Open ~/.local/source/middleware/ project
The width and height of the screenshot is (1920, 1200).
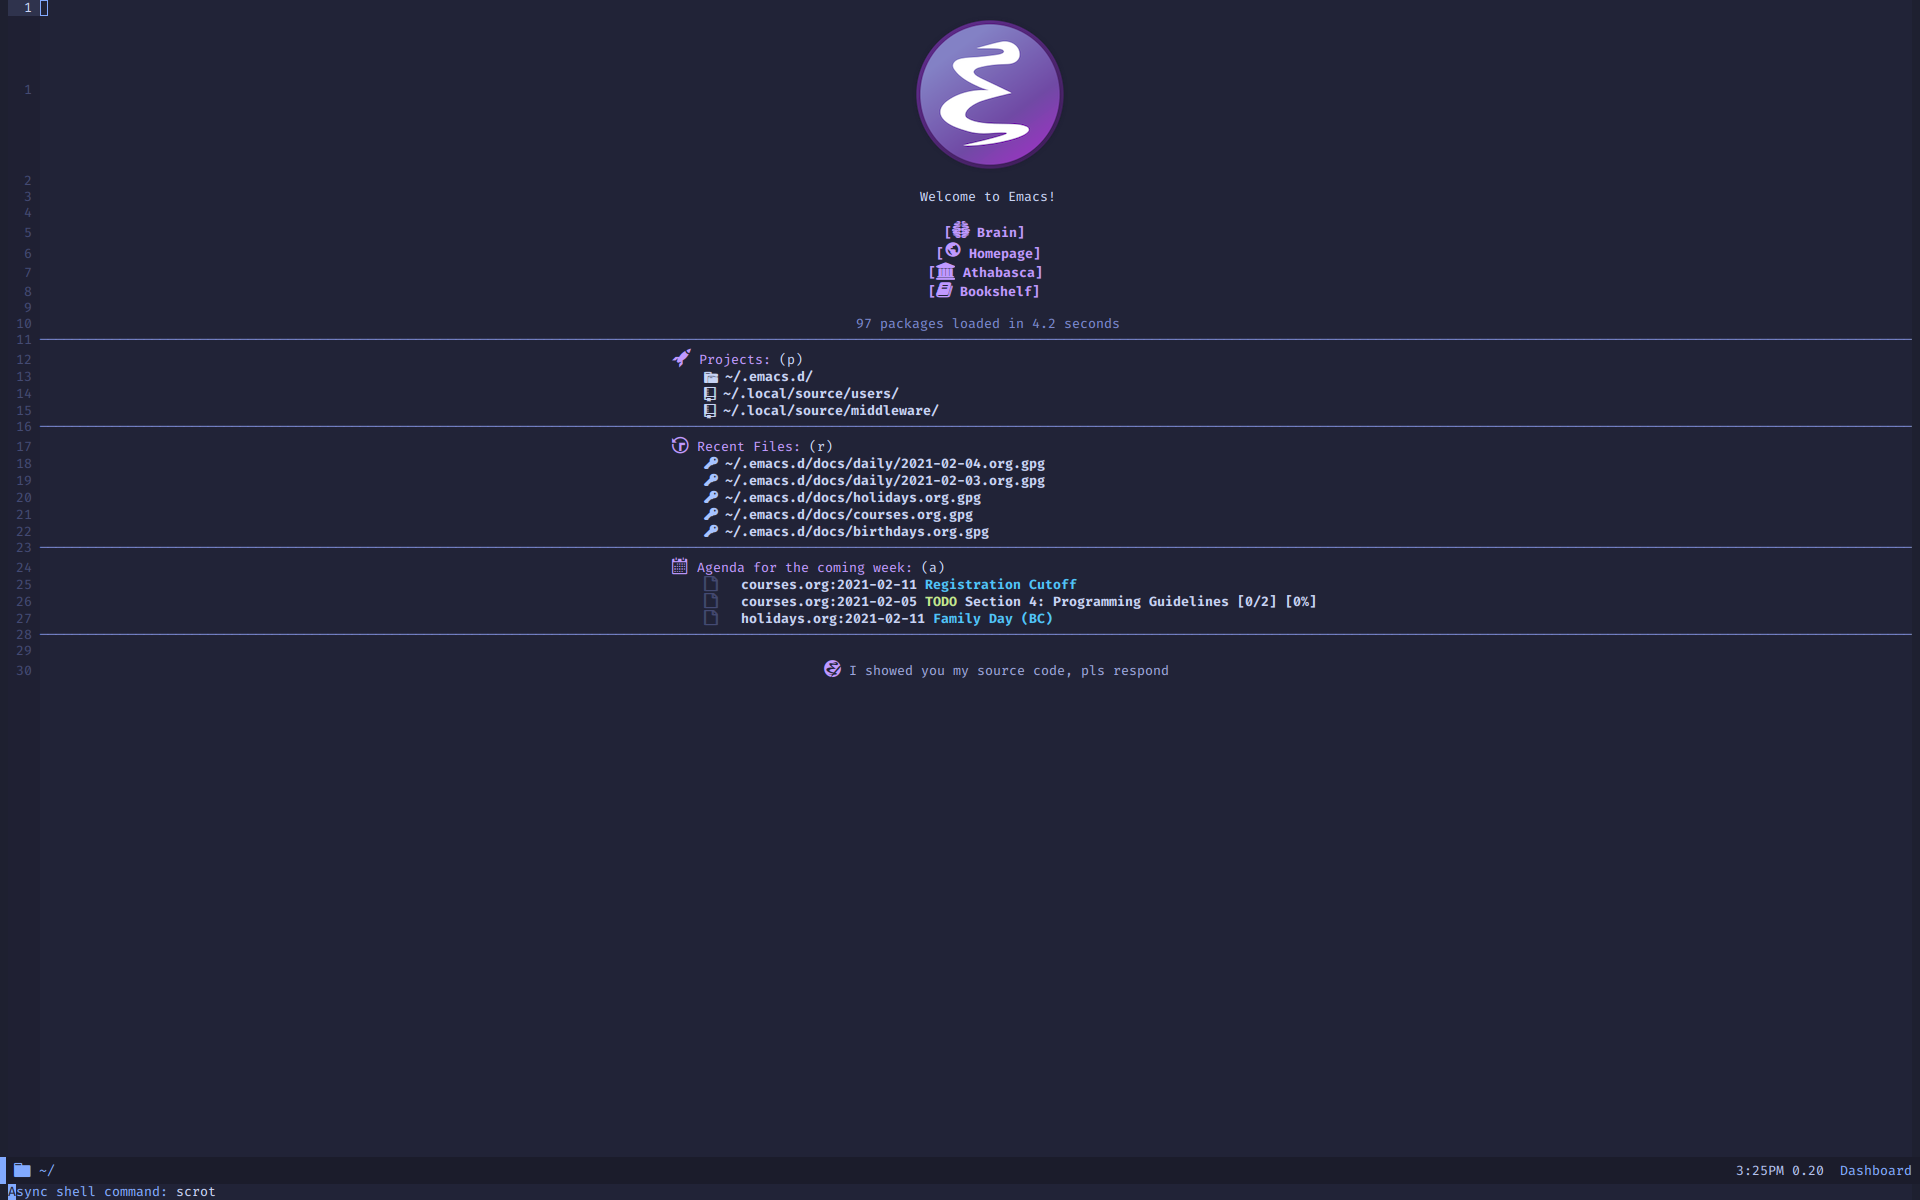point(831,411)
